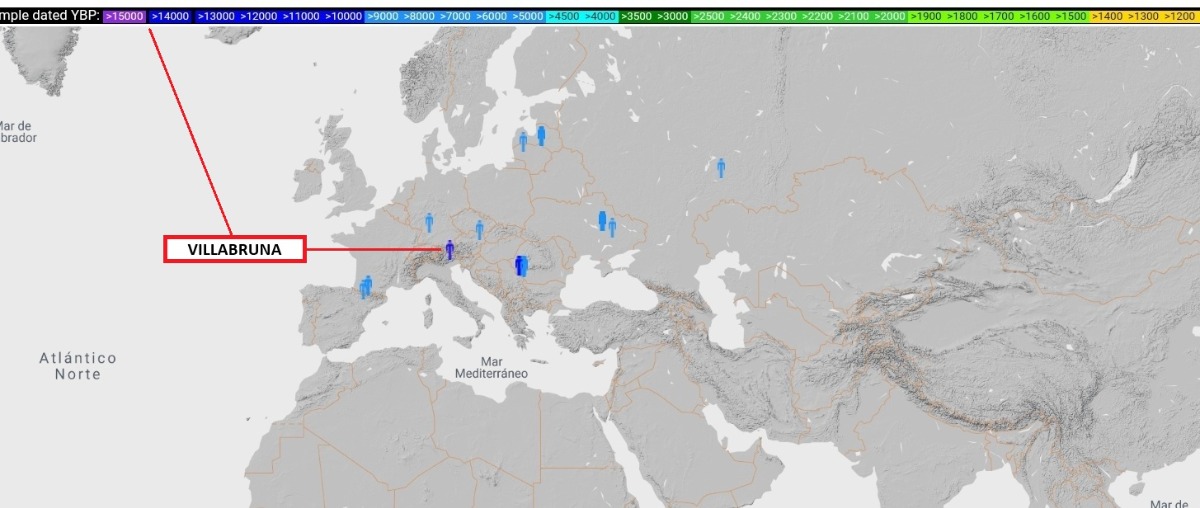Click the red-bordered VILLABRUNA label box

(235, 250)
